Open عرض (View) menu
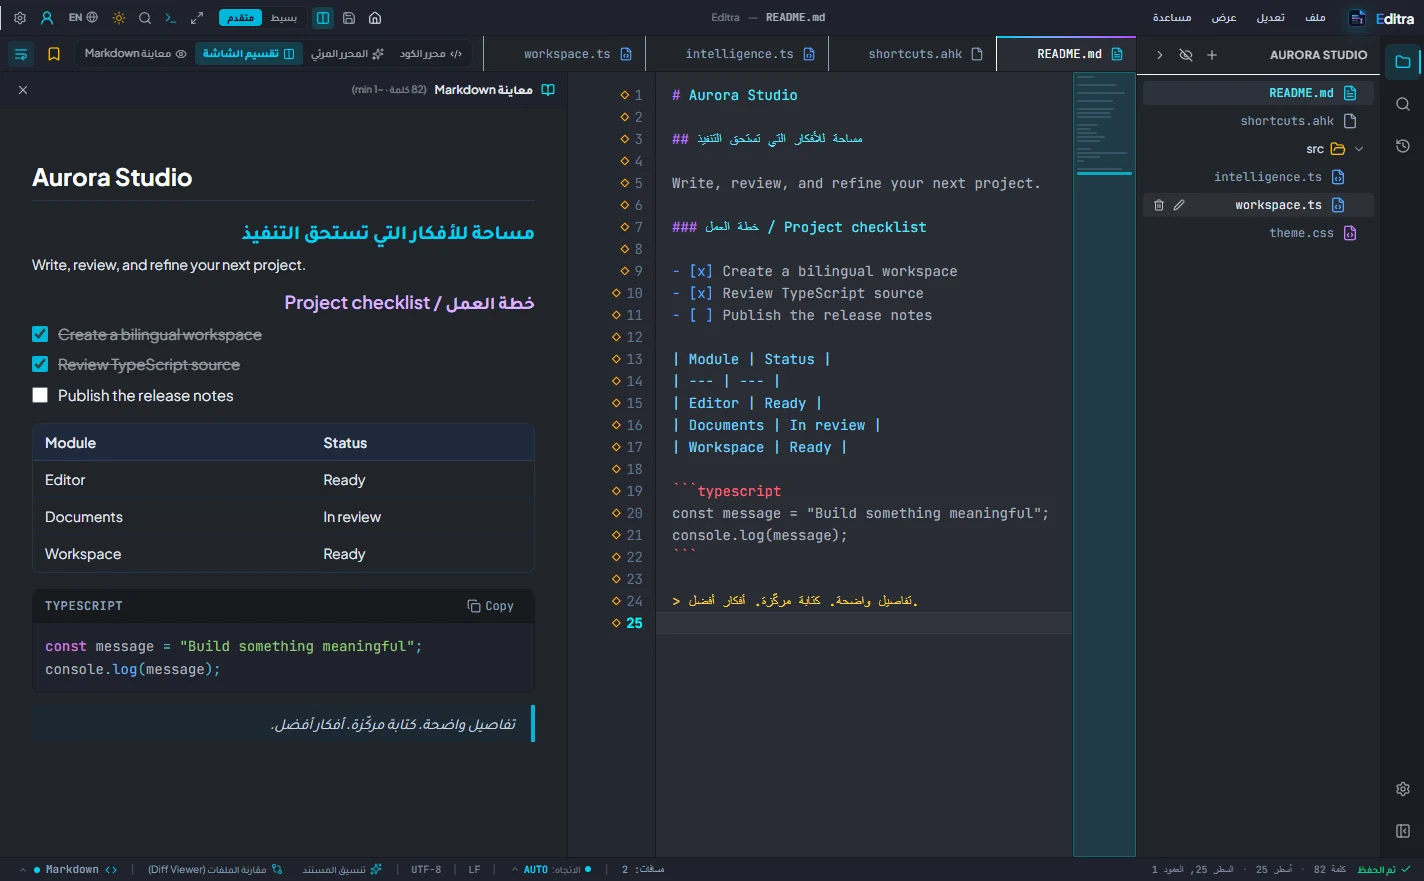 coord(1224,18)
